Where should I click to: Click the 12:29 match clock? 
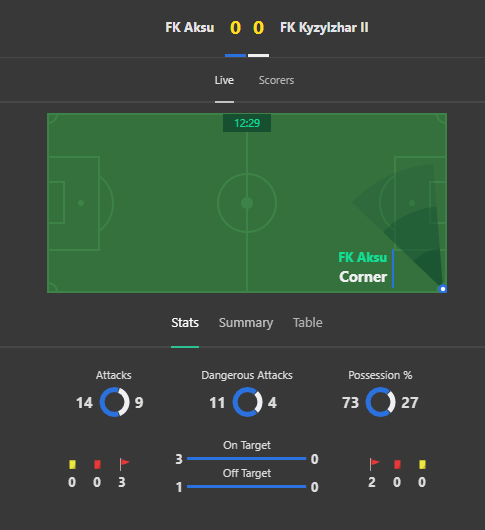pos(247,123)
